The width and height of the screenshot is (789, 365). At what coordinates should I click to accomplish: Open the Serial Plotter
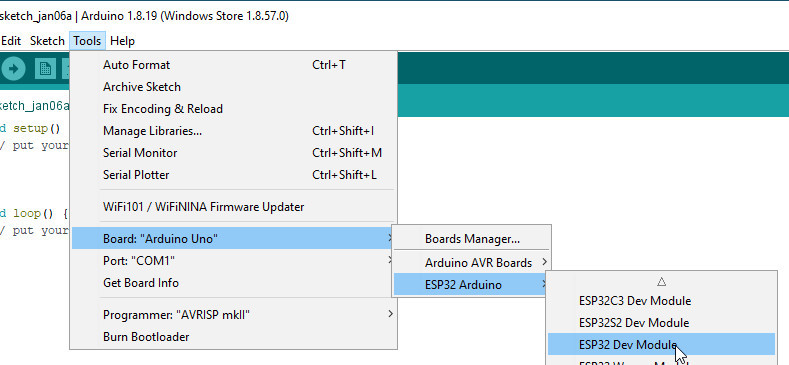point(233,175)
